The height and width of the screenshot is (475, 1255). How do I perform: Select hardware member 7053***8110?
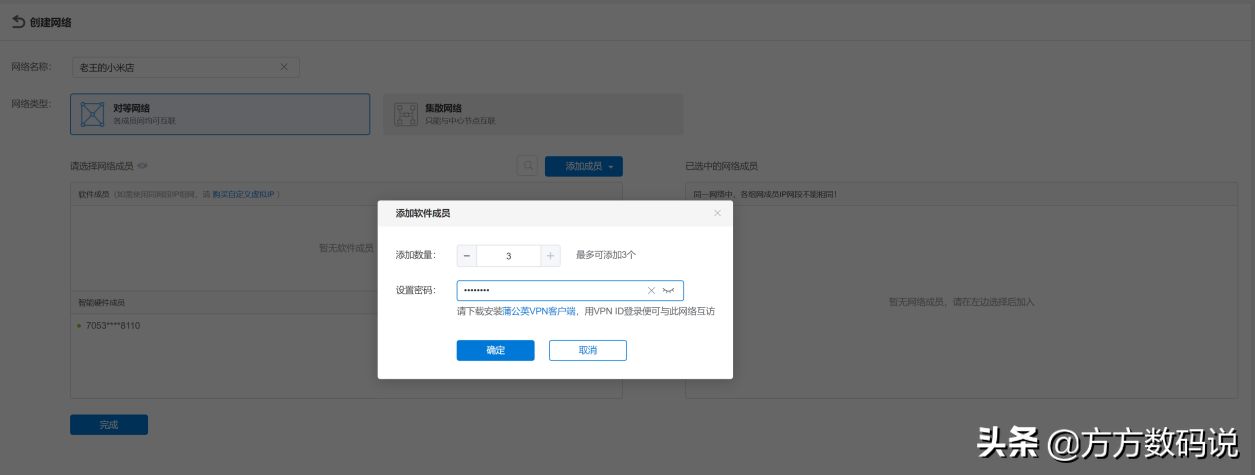113,326
